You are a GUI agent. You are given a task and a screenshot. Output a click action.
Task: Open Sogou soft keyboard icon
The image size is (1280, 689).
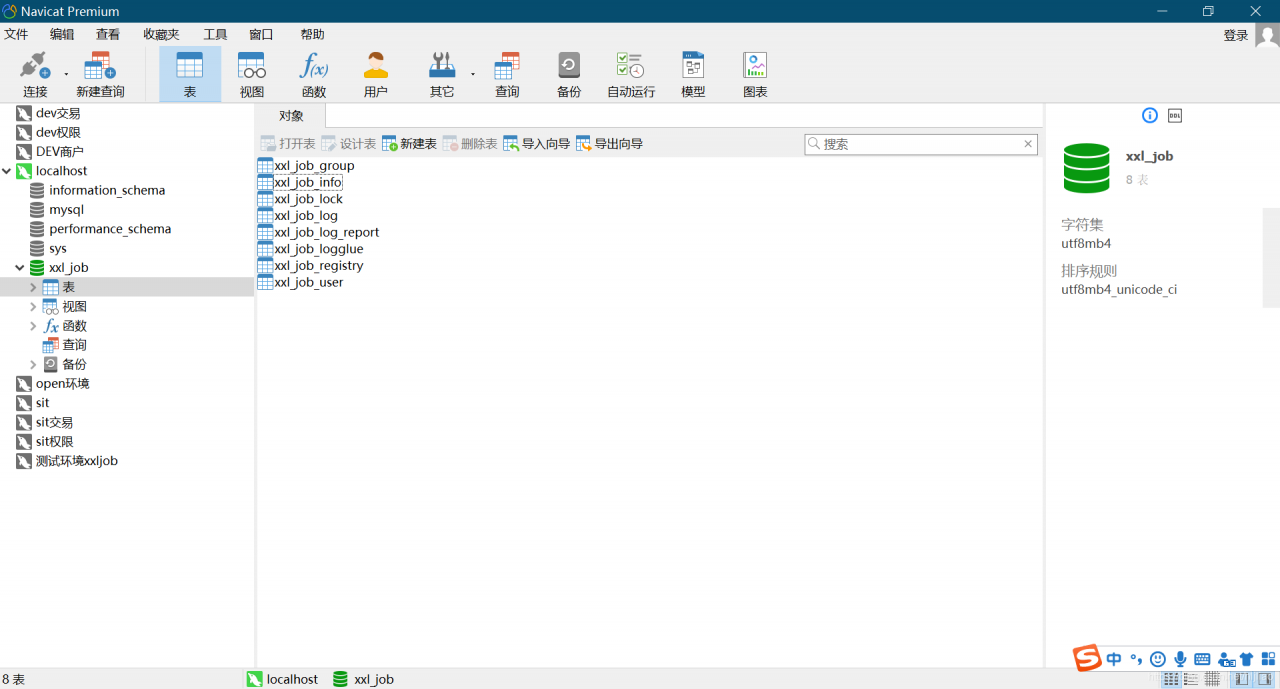[1202, 659]
